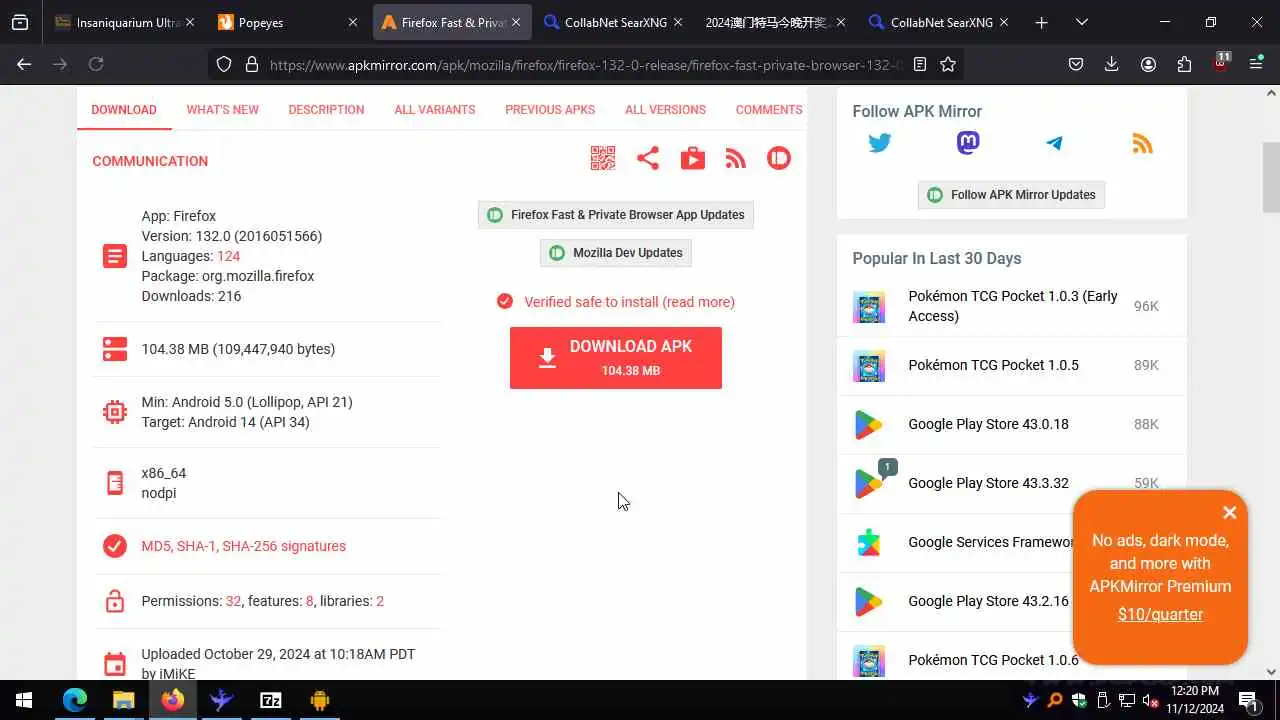This screenshot has height=720, width=1280.
Task: Click Firefox Fast & Private Browser App Updates
Action: pos(616,215)
